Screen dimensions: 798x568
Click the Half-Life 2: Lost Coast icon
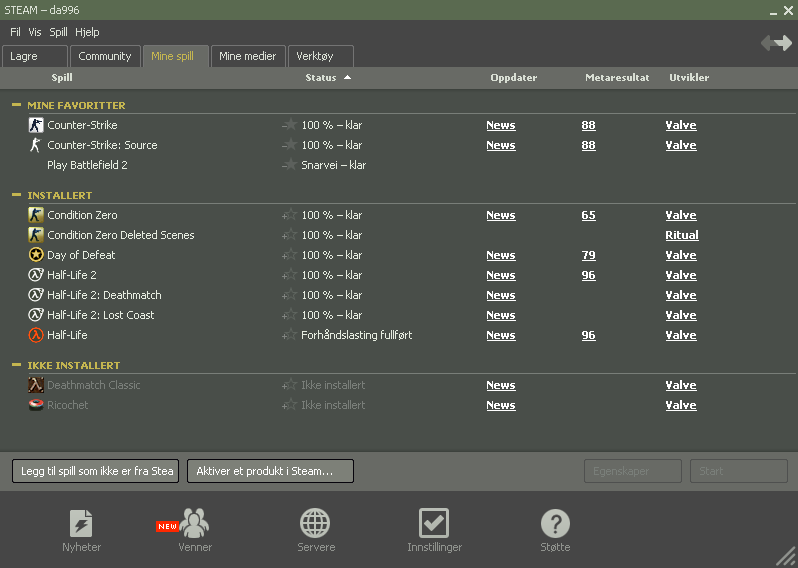click(x=36, y=315)
